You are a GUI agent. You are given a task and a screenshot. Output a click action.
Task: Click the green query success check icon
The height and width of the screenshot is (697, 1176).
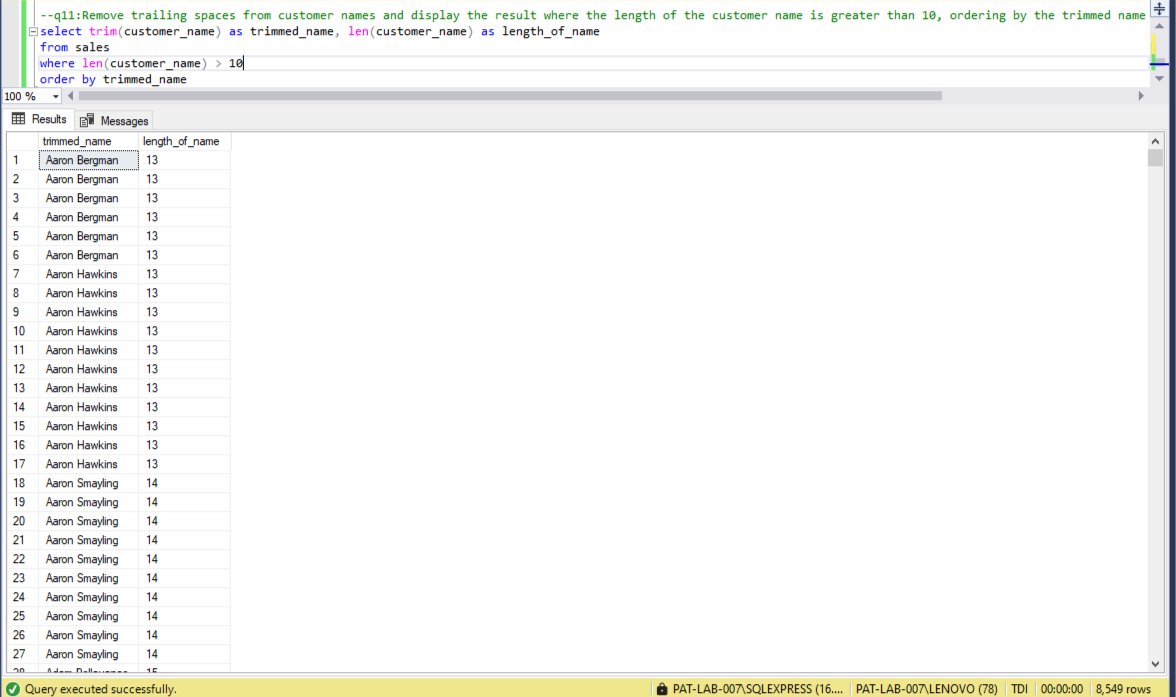pyautogui.click(x=13, y=689)
